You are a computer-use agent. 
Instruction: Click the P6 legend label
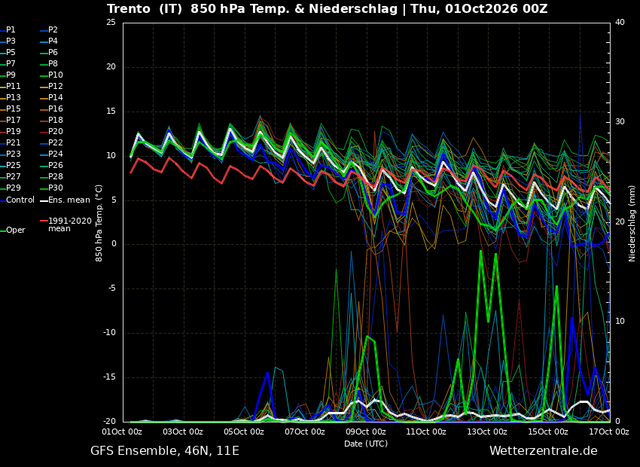click(53, 52)
